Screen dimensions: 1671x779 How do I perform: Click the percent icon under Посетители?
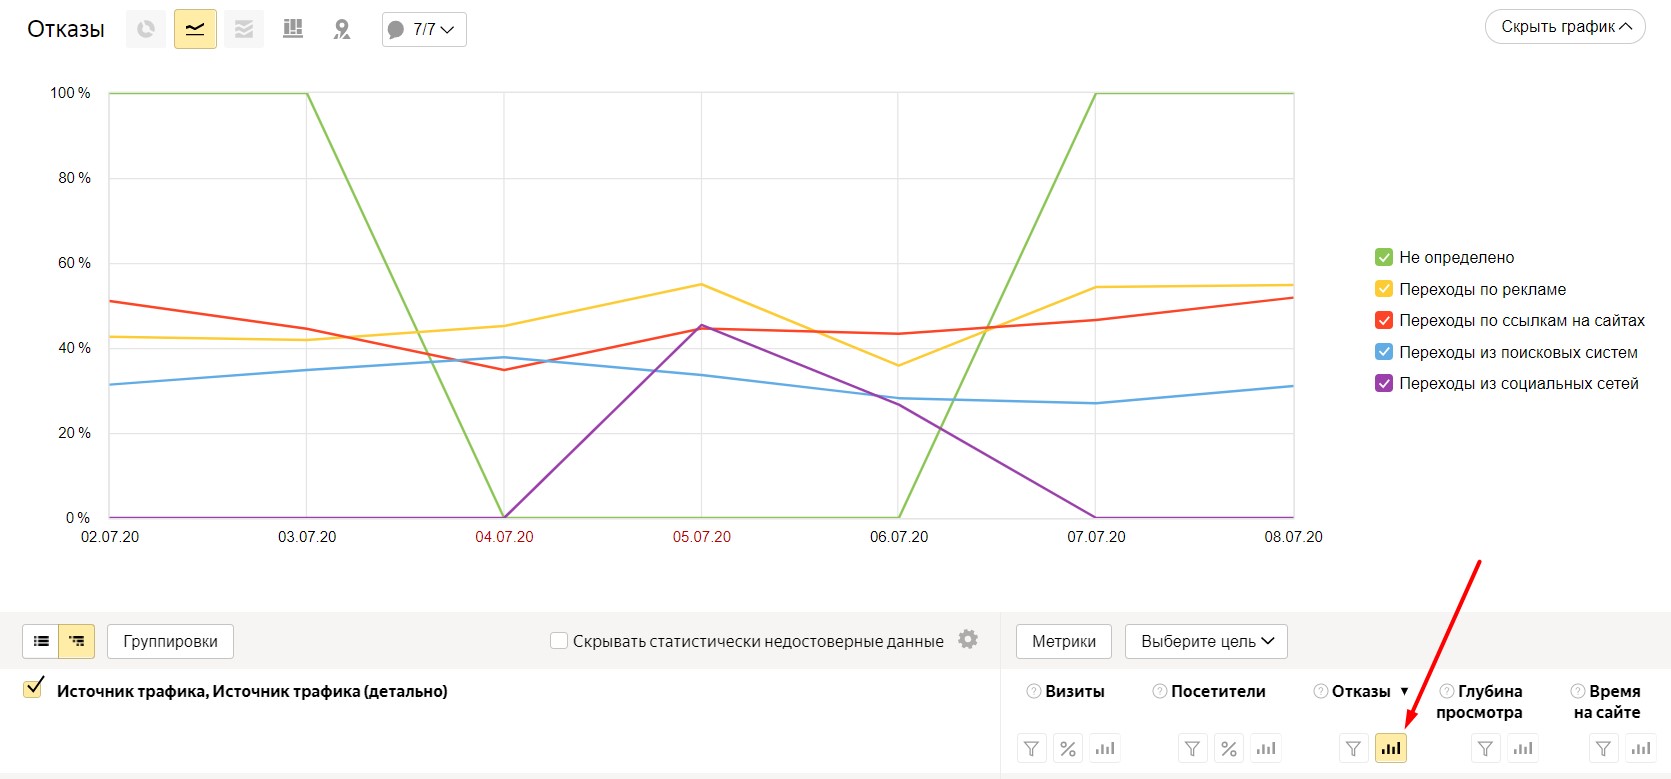click(x=1229, y=748)
